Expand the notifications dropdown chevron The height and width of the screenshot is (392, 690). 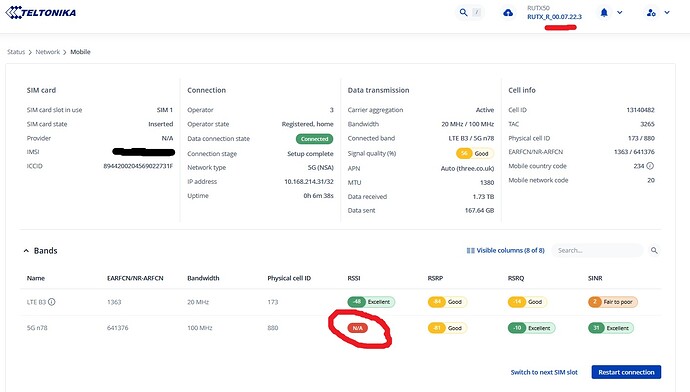coord(620,12)
